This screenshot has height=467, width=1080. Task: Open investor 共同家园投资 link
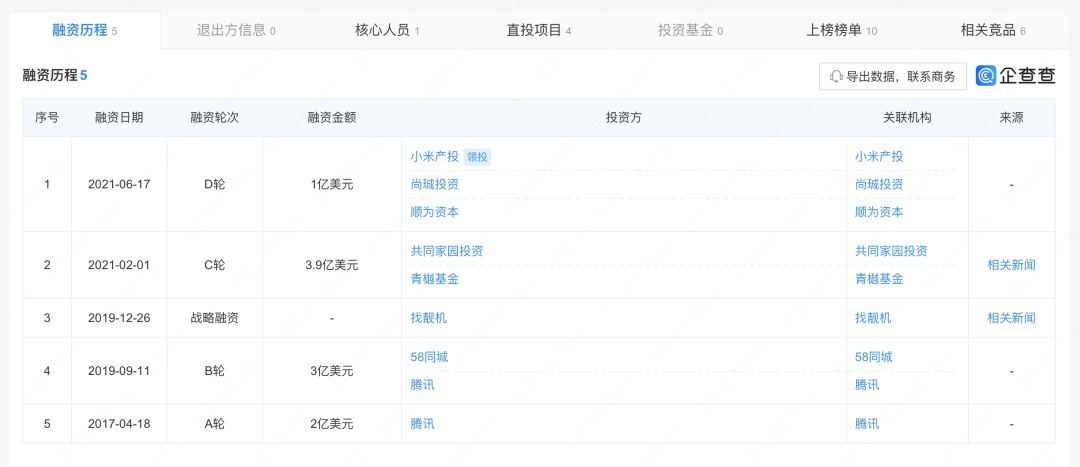click(x=446, y=251)
